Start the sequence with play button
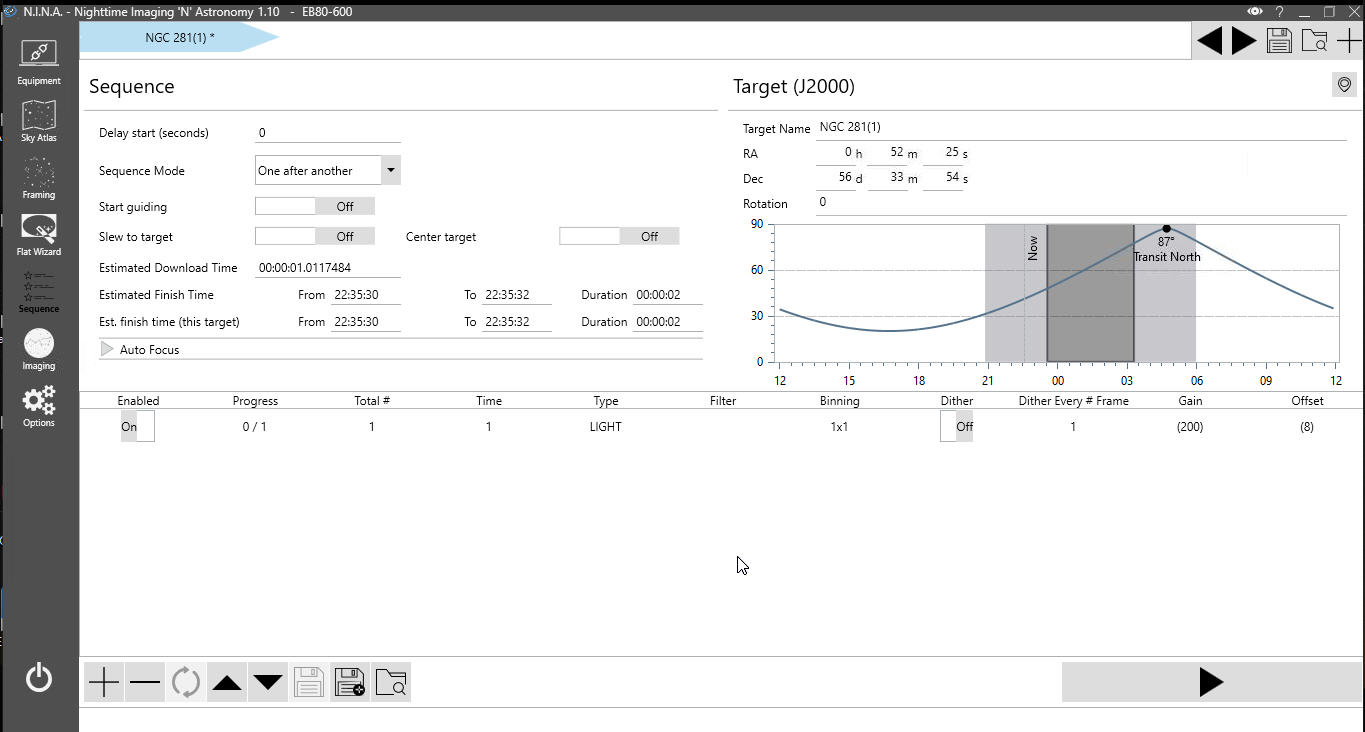This screenshot has height=732, width=1365. 1210,682
